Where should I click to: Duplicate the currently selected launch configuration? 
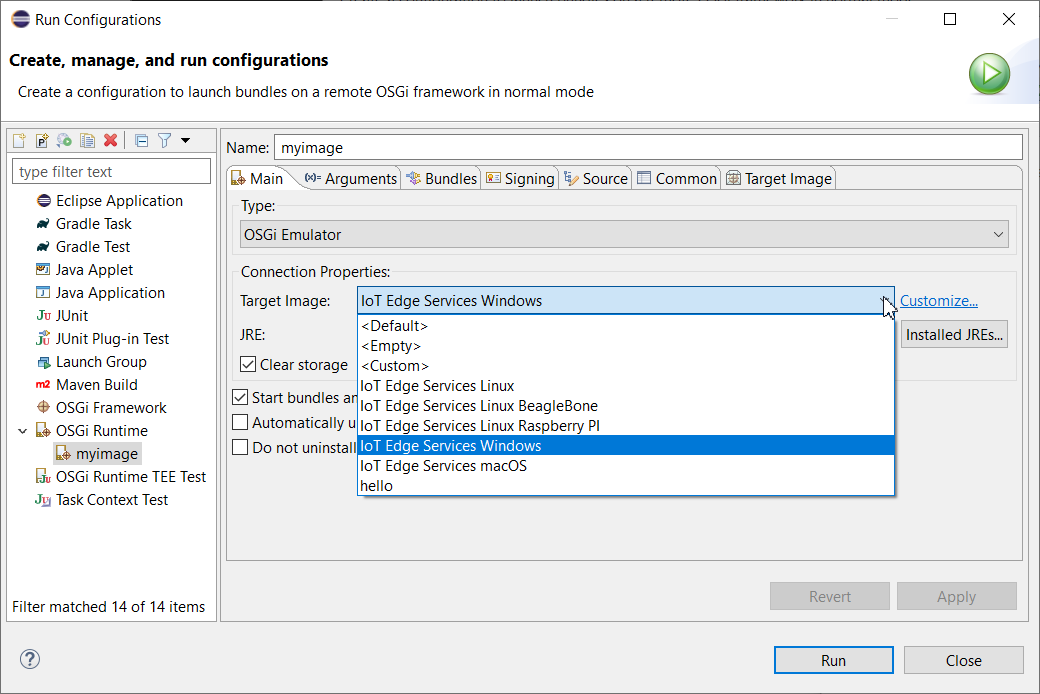pyautogui.click(x=87, y=140)
